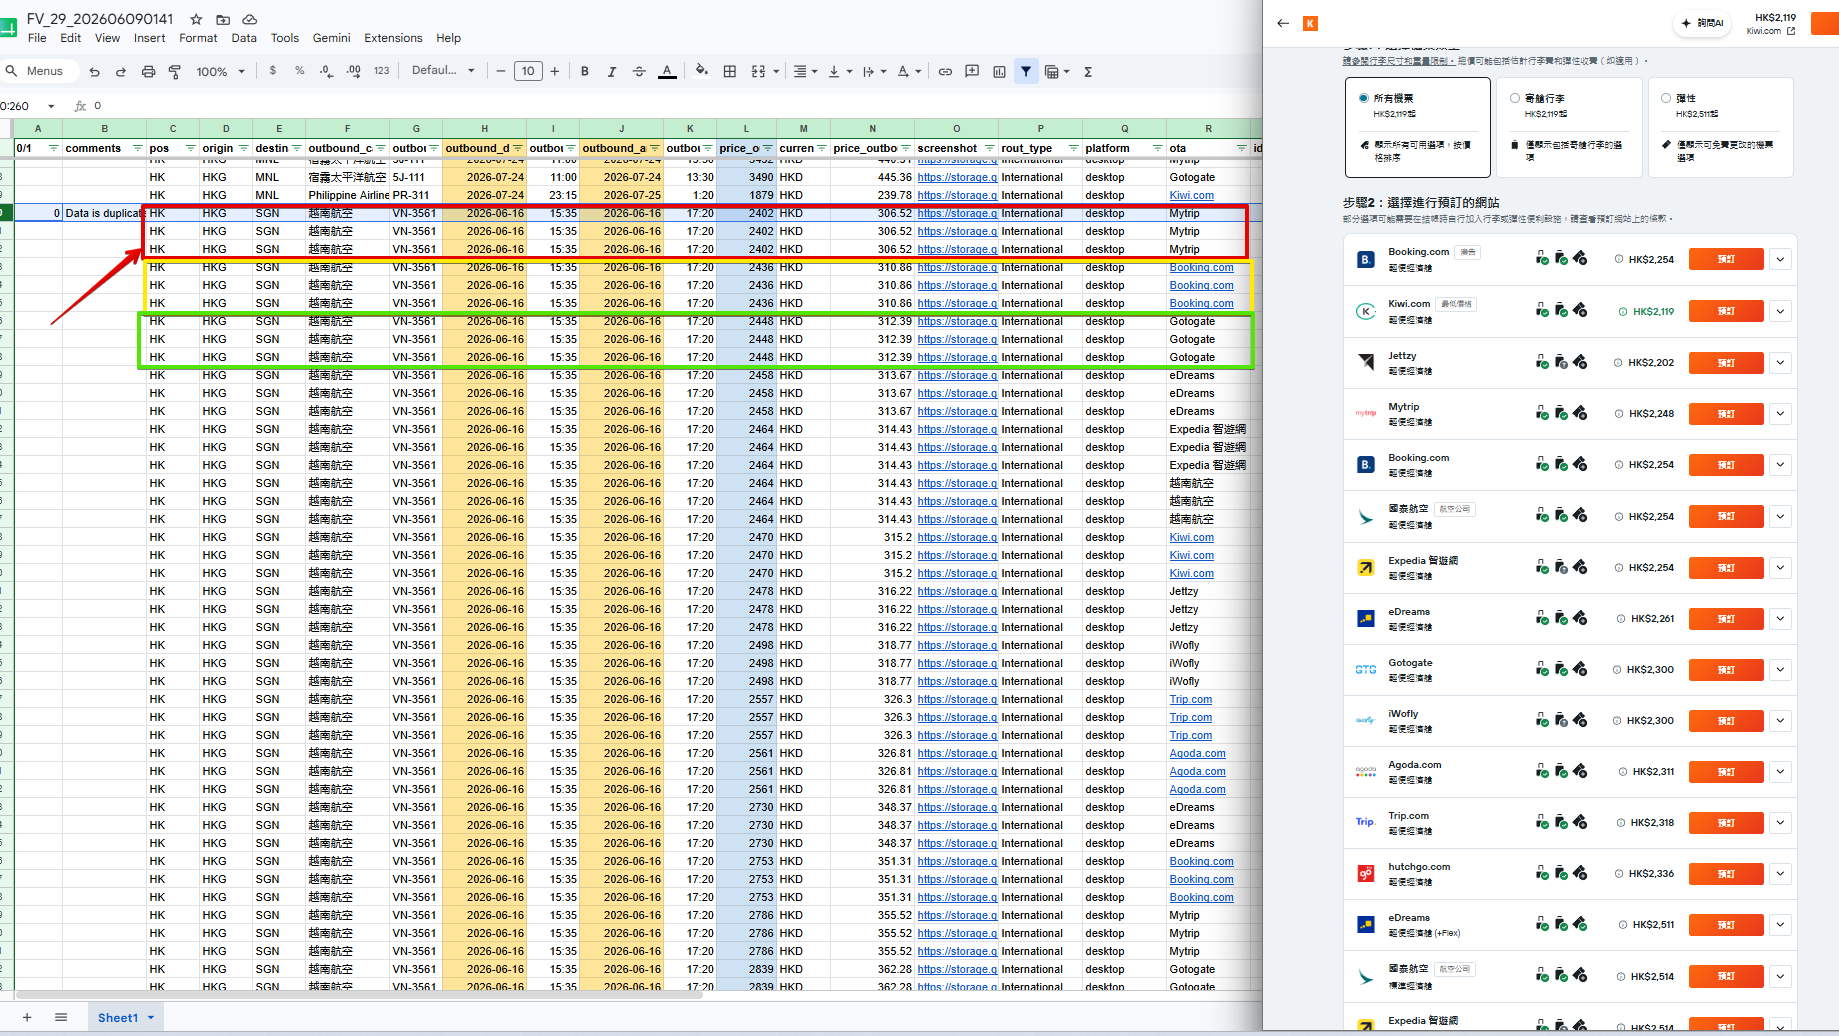This screenshot has width=1839, height=1036.
Task: Edit the font size field
Action: (x=528, y=71)
